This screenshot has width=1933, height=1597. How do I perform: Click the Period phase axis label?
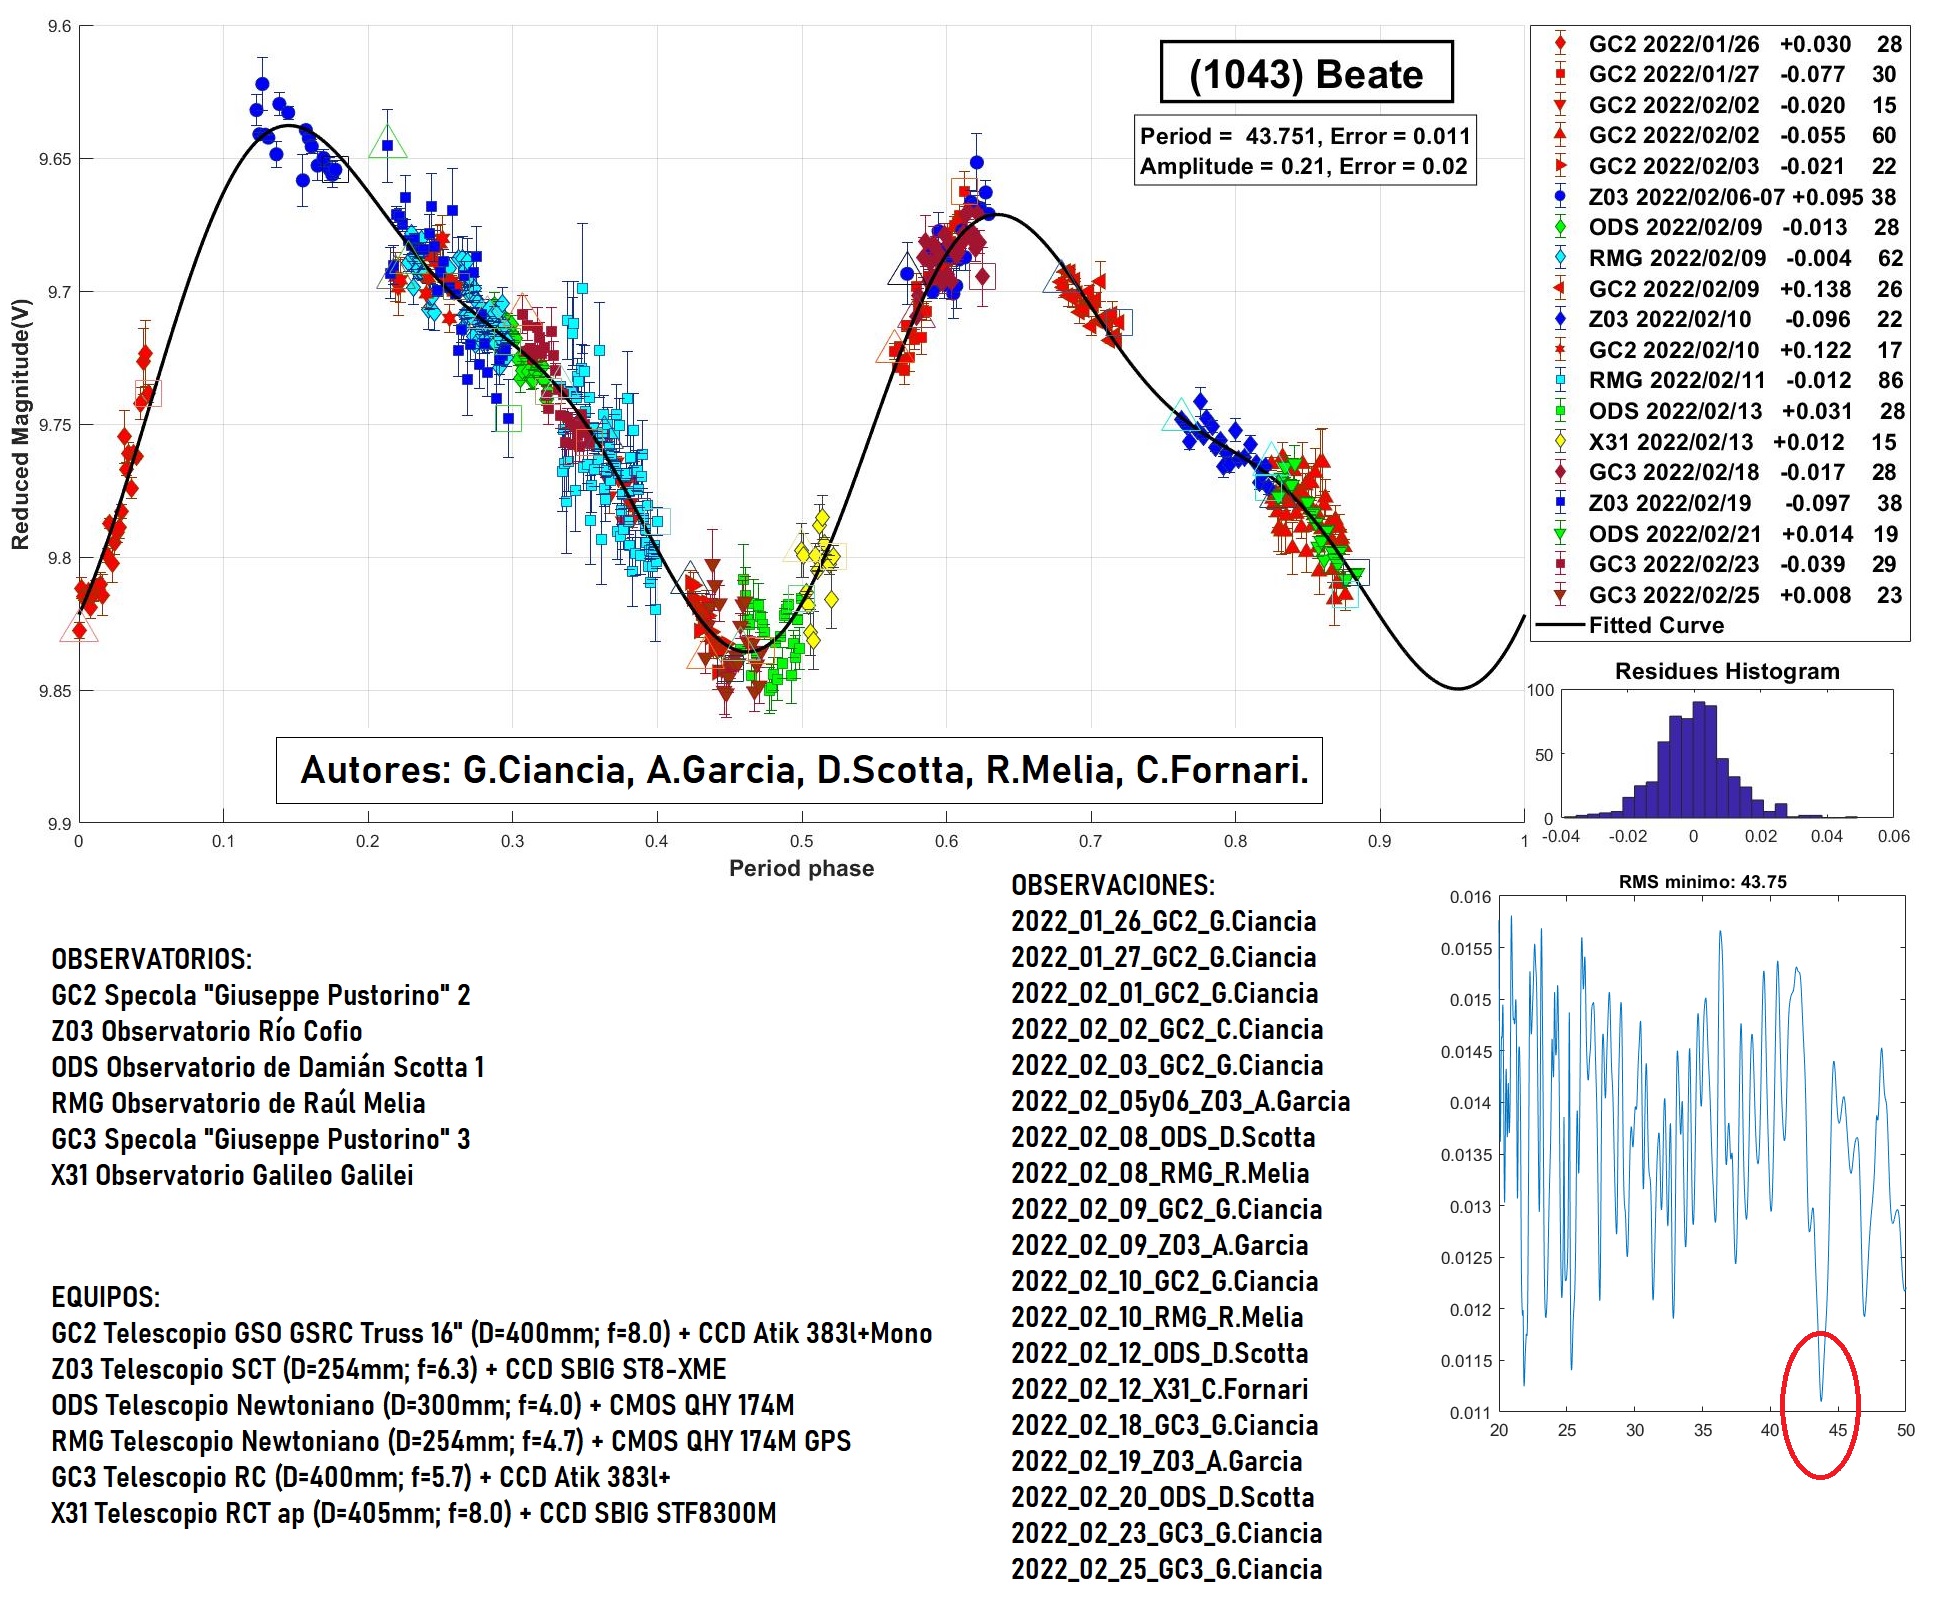(801, 868)
